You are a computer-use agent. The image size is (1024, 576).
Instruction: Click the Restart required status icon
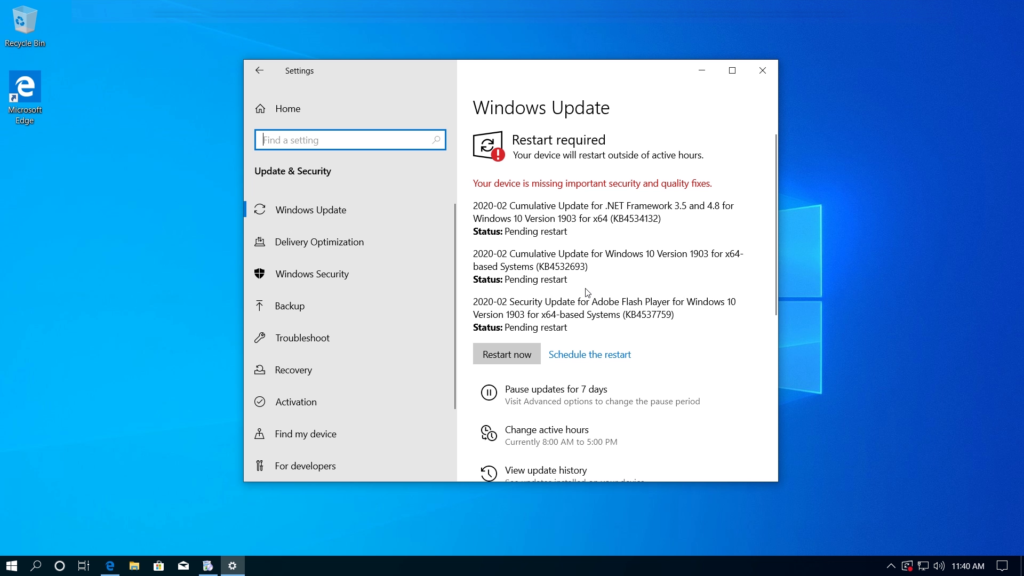point(488,146)
